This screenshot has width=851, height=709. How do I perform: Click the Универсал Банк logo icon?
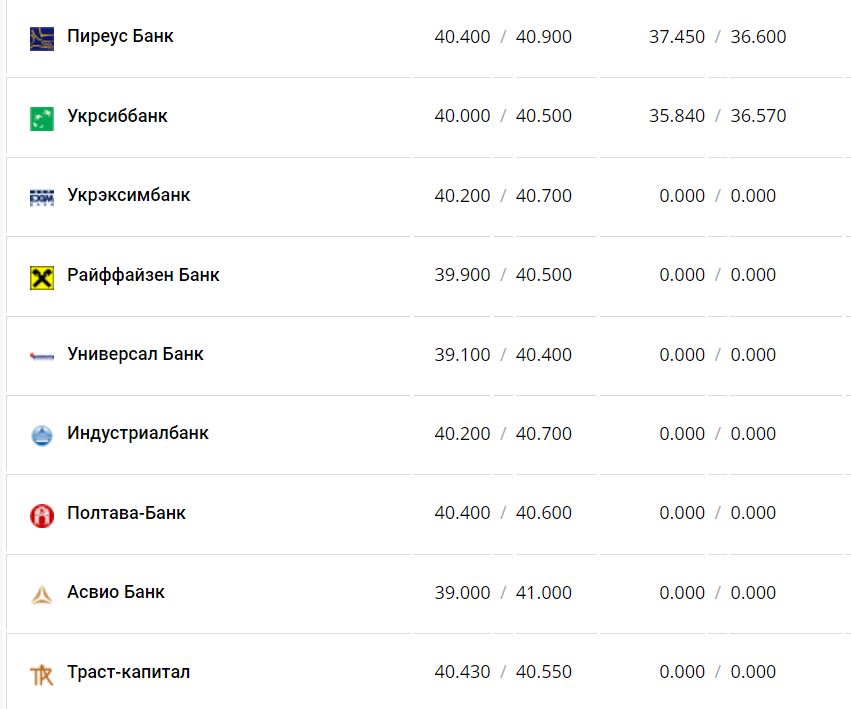(x=41, y=356)
